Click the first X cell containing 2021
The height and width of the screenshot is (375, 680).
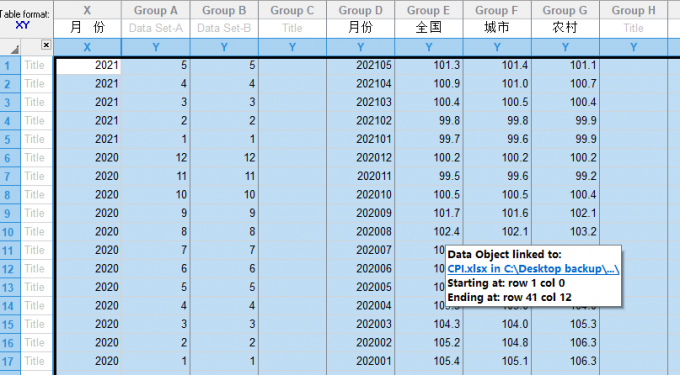(88, 65)
